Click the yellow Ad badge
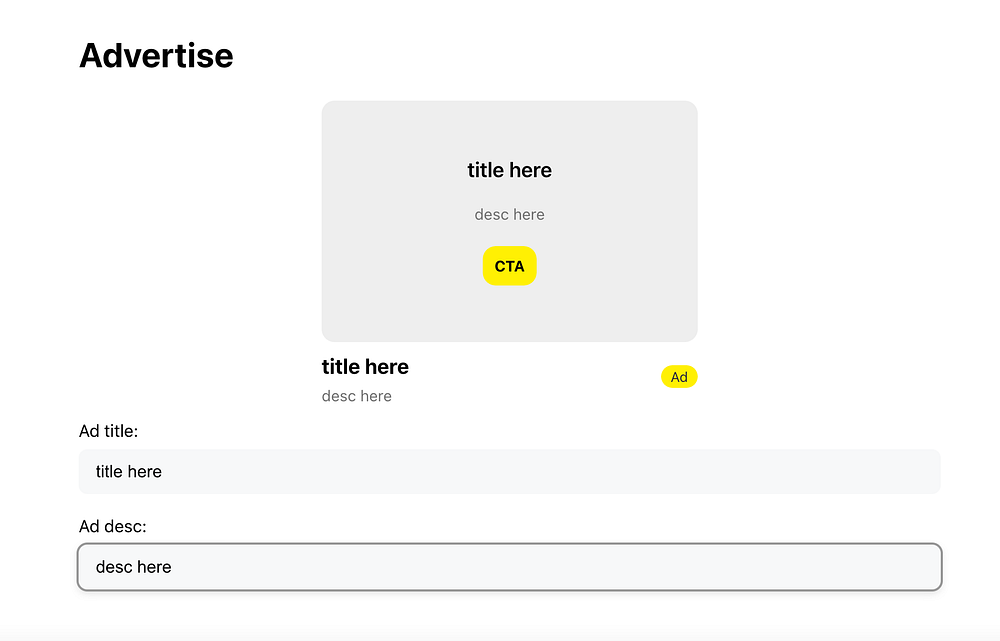The width and height of the screenshot is (1000, 641). (x=679, y=377)
